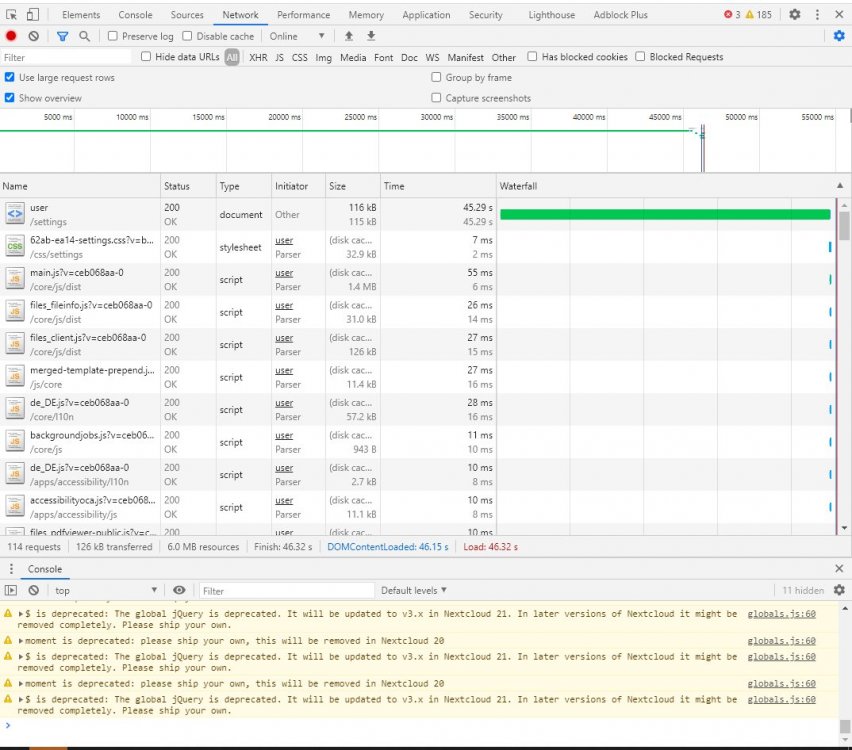This screenshot has width=852, height=750.
Task: Export HAR file download arrow
Action: pos(371,36)
